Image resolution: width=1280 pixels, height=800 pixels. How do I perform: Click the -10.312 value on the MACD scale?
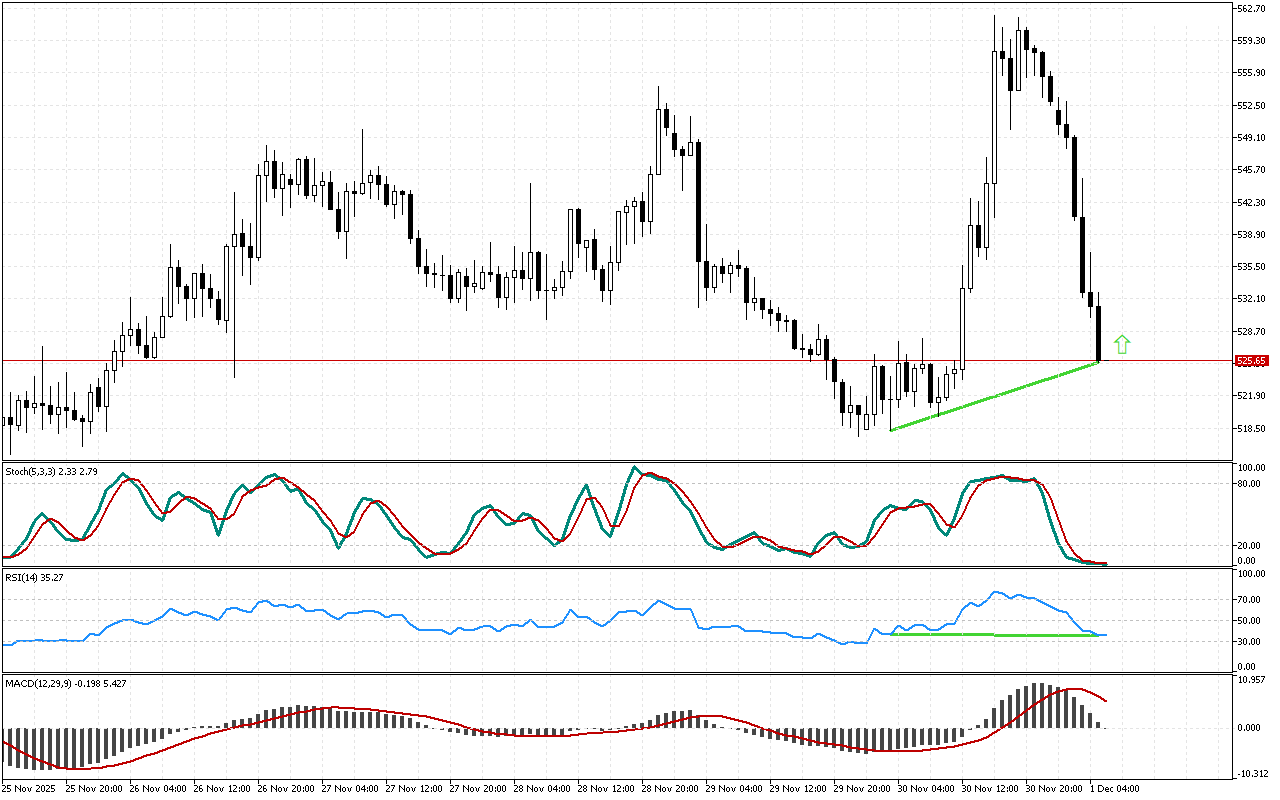[1254, 773]
